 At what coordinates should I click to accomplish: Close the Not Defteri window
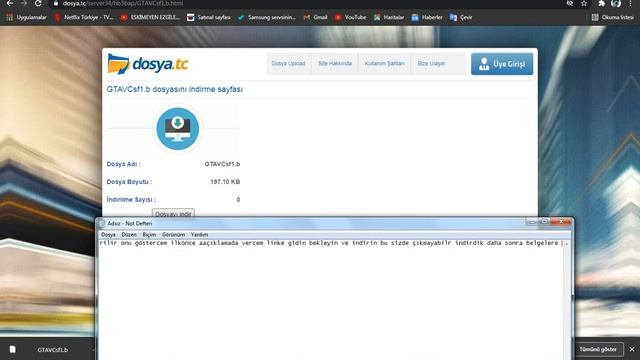point(561,222)
